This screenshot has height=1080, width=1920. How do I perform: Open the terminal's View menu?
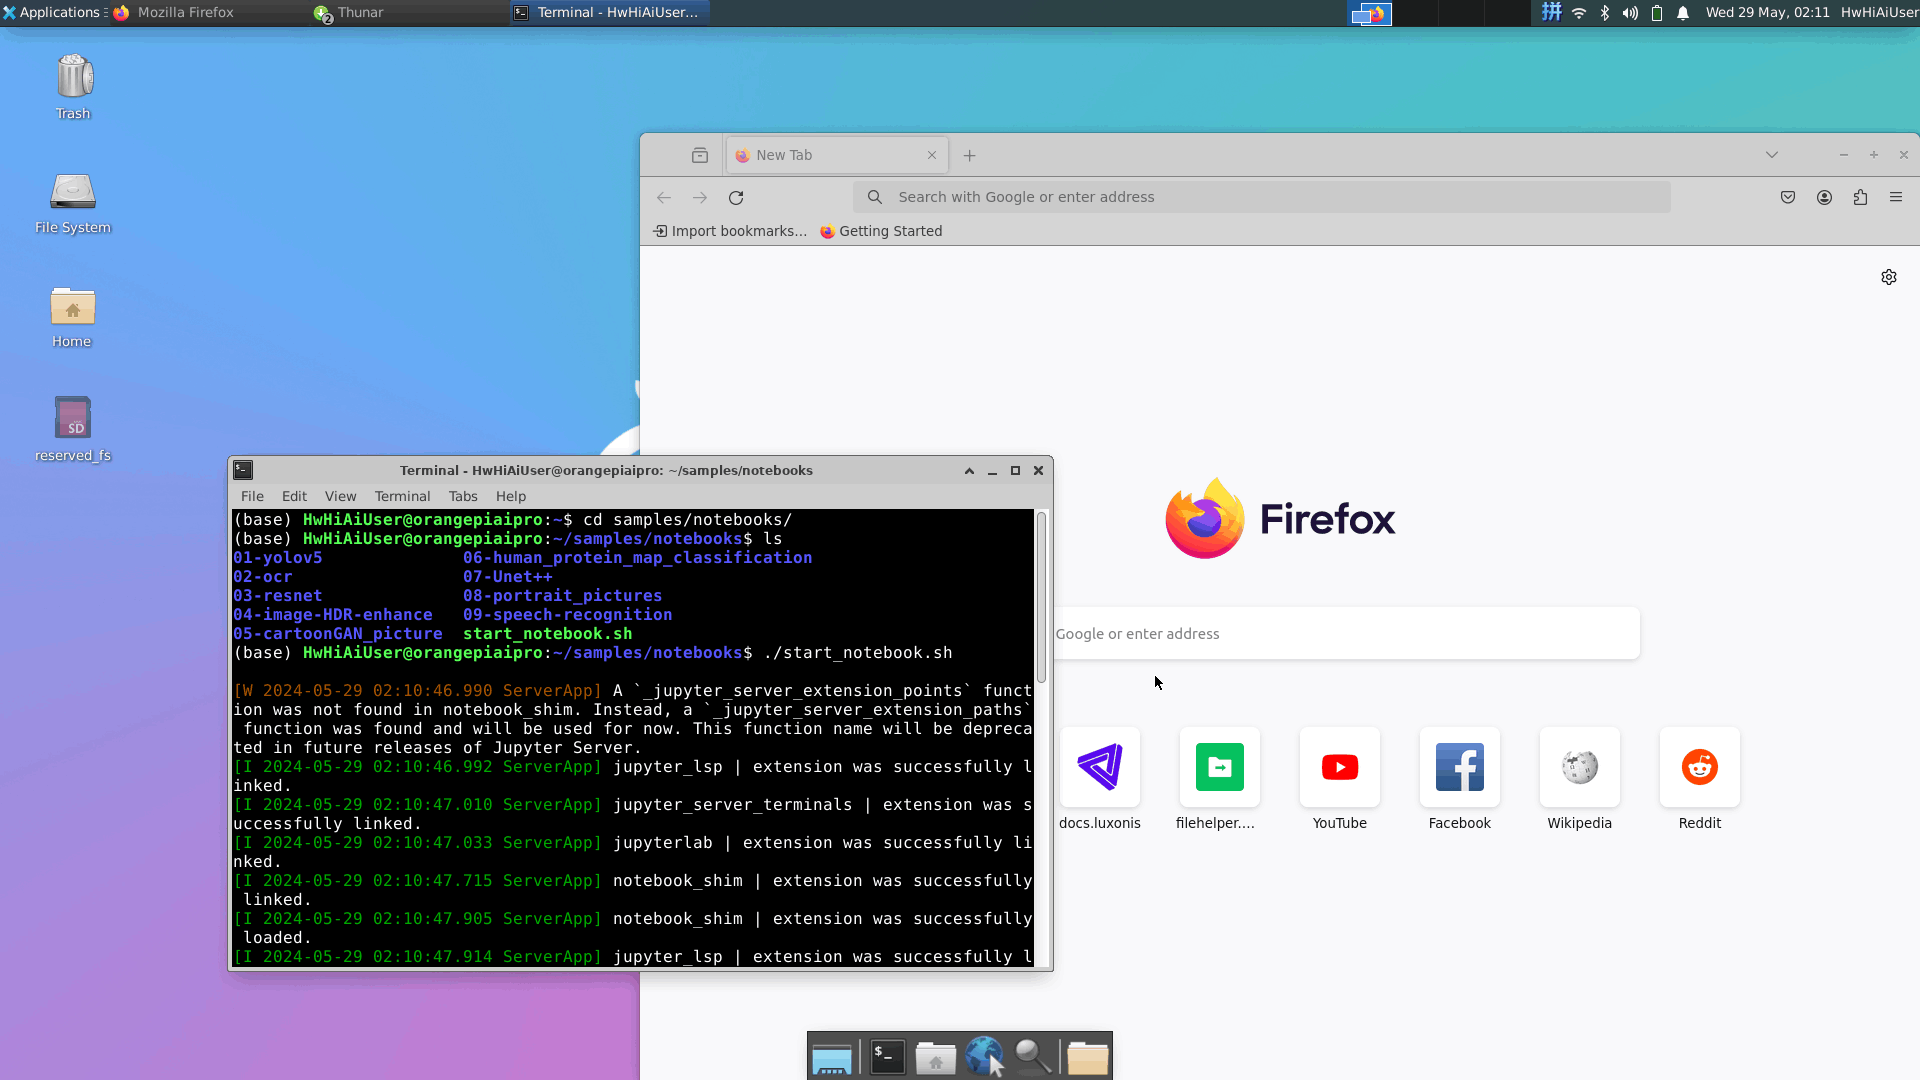pyautogui.click(x=340, y=496)
